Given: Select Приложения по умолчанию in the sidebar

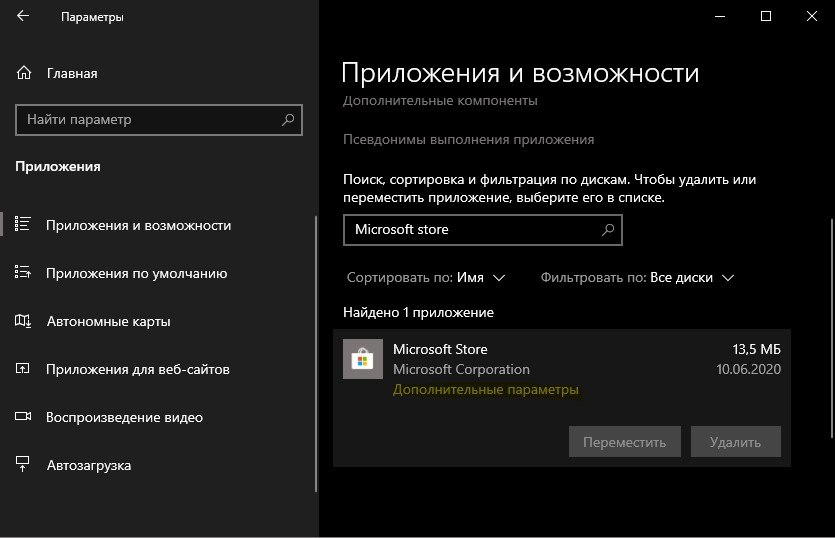Looking at the screenshot, I should tap(136, 273).
